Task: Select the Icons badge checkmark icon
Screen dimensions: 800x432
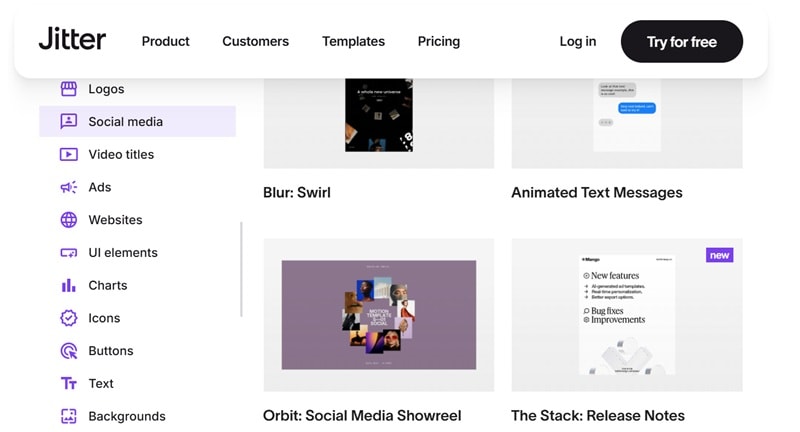Action: (69, 318)
